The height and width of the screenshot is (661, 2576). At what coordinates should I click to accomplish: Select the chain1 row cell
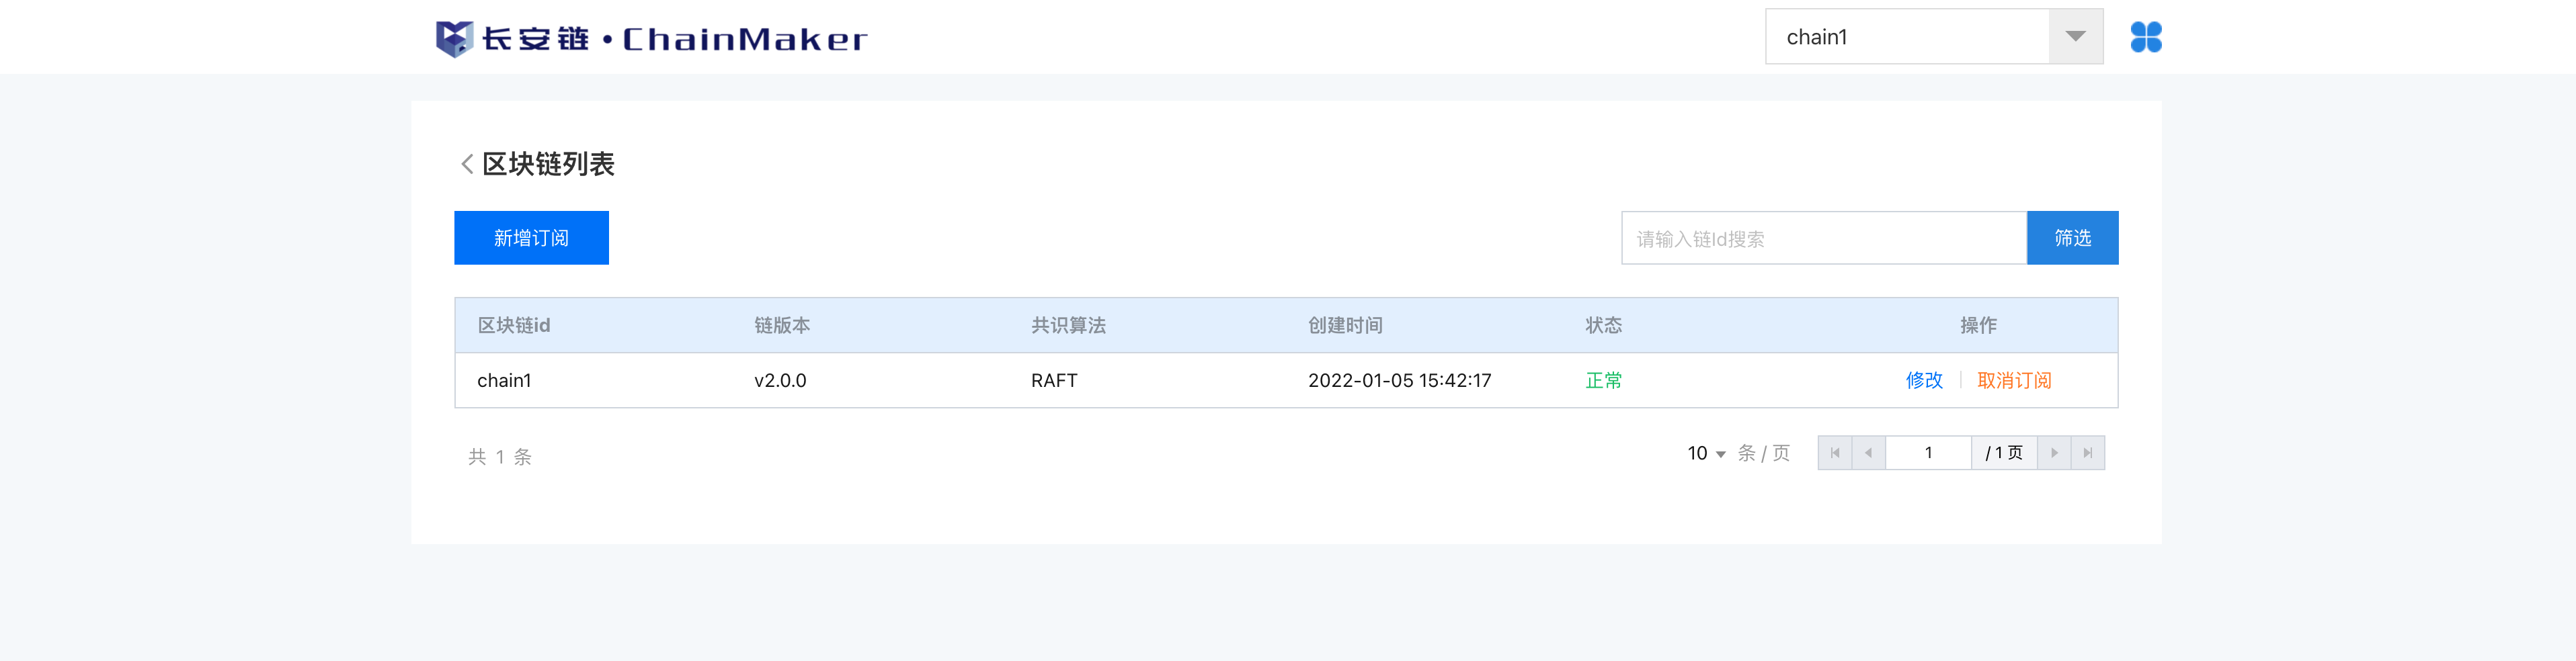click(x=504, y=380)
